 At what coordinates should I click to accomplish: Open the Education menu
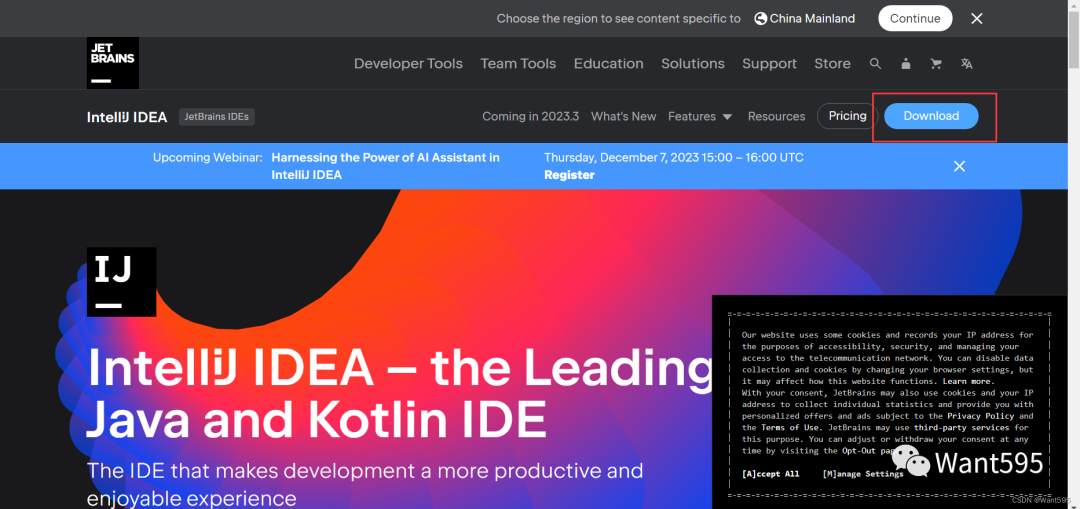coord(609,63)
